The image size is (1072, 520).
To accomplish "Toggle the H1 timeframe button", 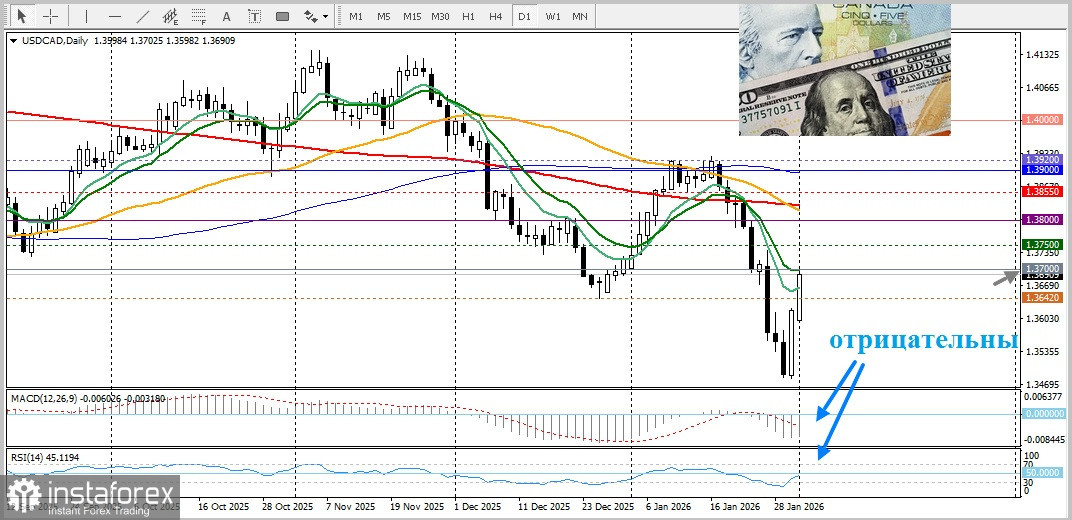I will [x=468, y=16].
